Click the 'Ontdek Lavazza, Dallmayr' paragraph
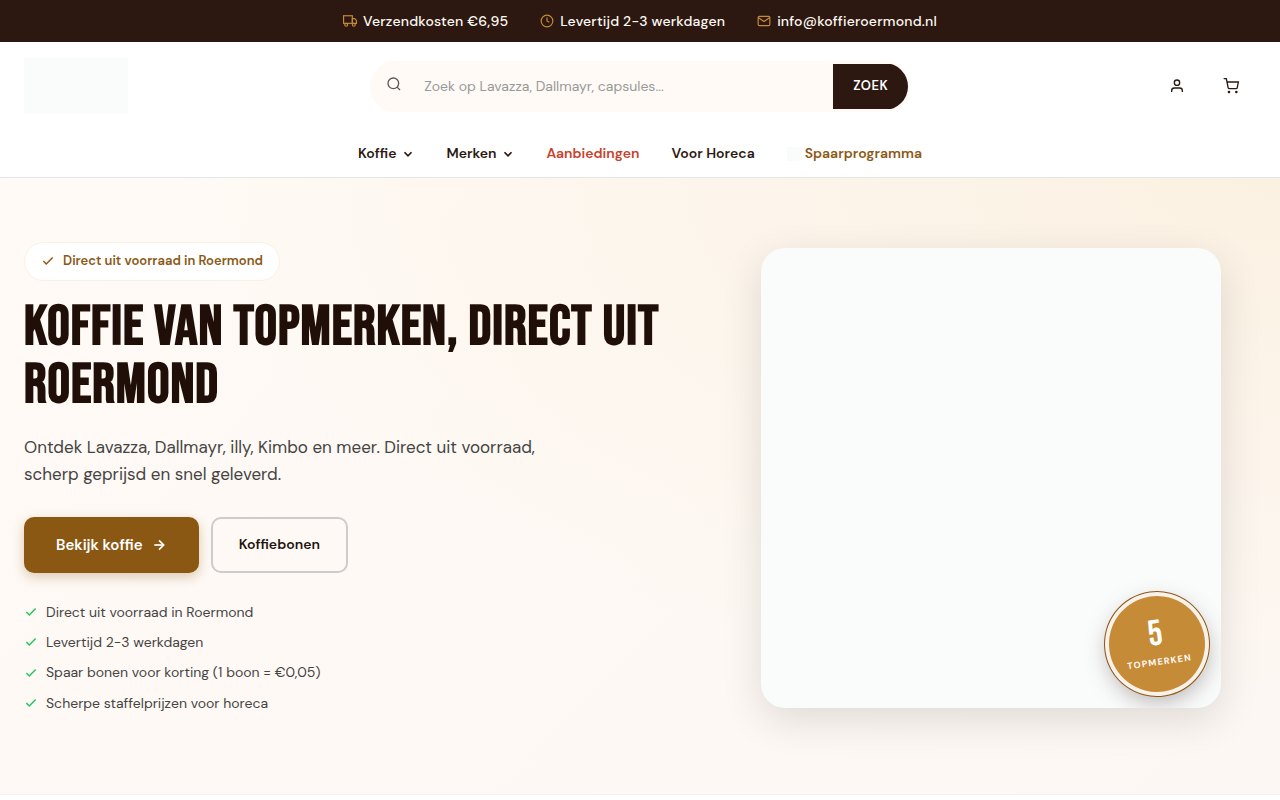Image resolution: width=1280 pixels, height=800 pixels. (280, 460)
